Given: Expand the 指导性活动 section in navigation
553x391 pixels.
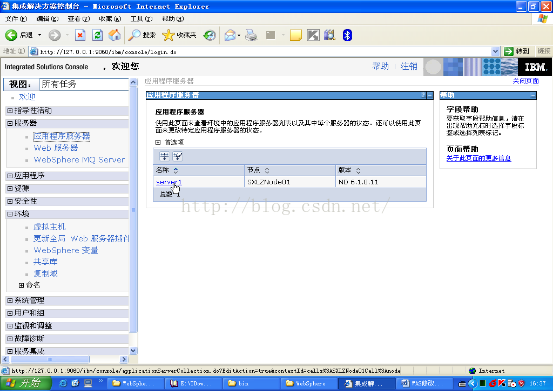Looking at the screenshot, I should (x=10, y=111).
